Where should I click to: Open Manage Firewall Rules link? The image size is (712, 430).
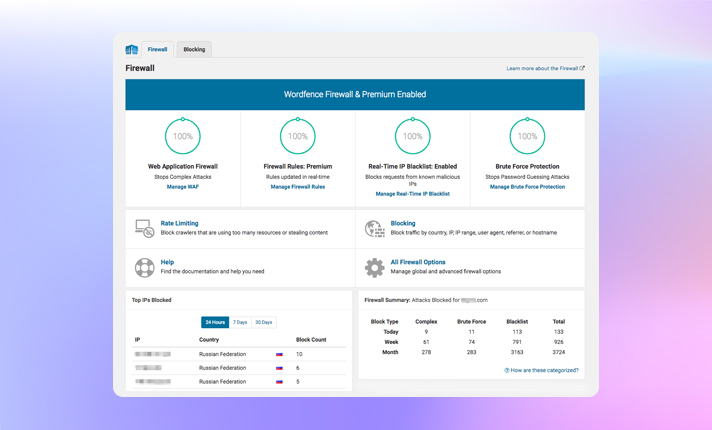pyautogui.click(x=298, y=187)
